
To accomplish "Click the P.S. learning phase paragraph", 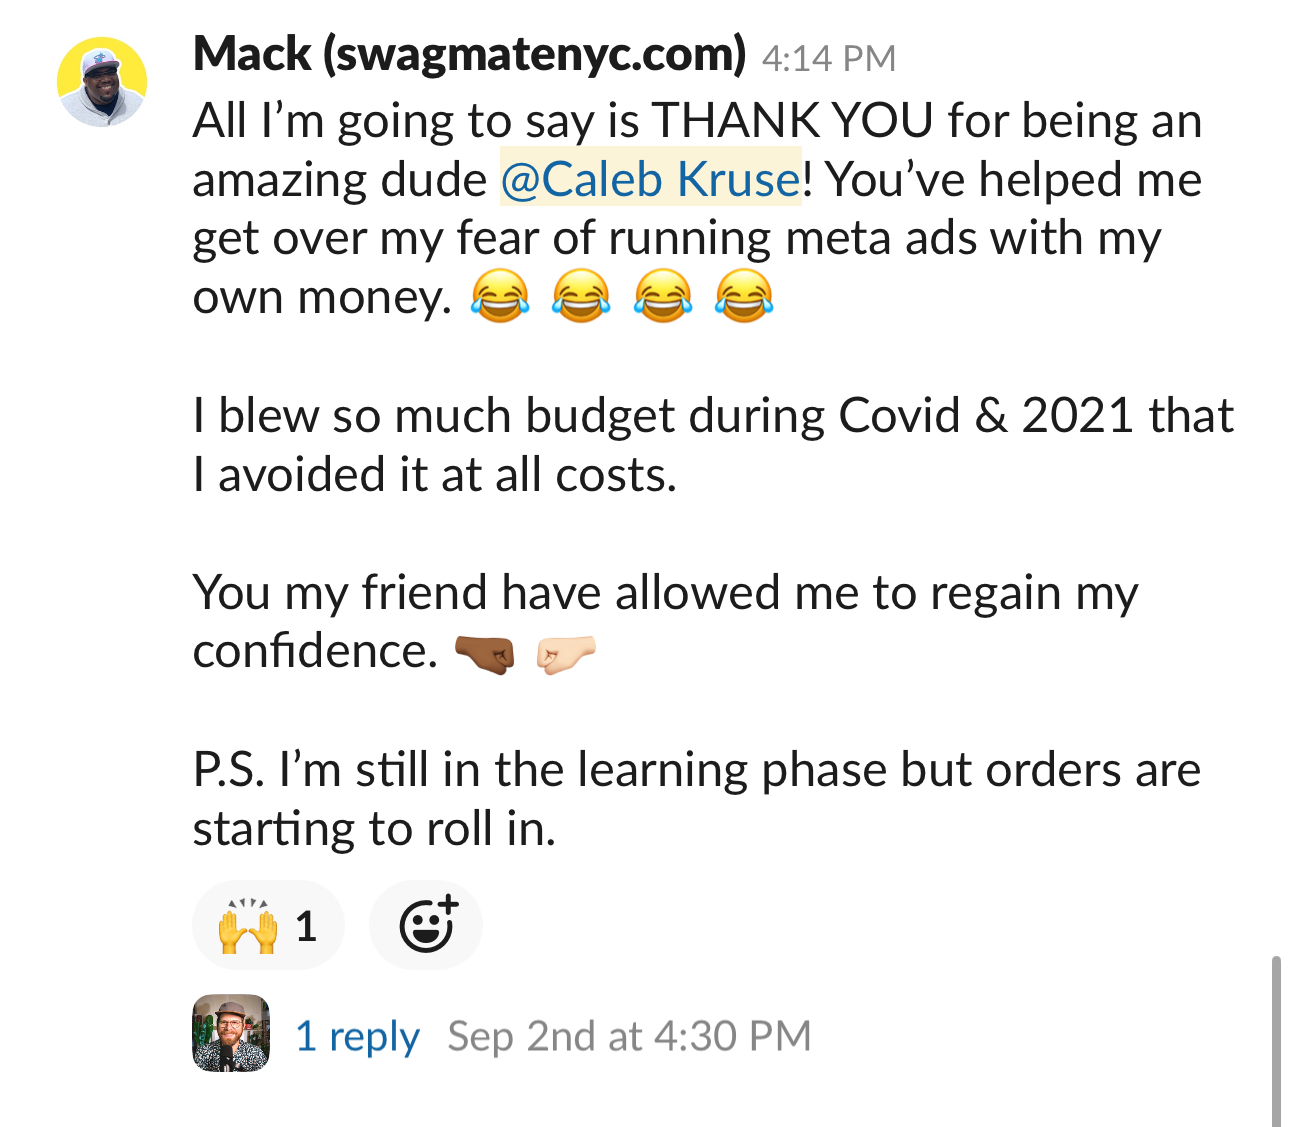I will (697, 799).
